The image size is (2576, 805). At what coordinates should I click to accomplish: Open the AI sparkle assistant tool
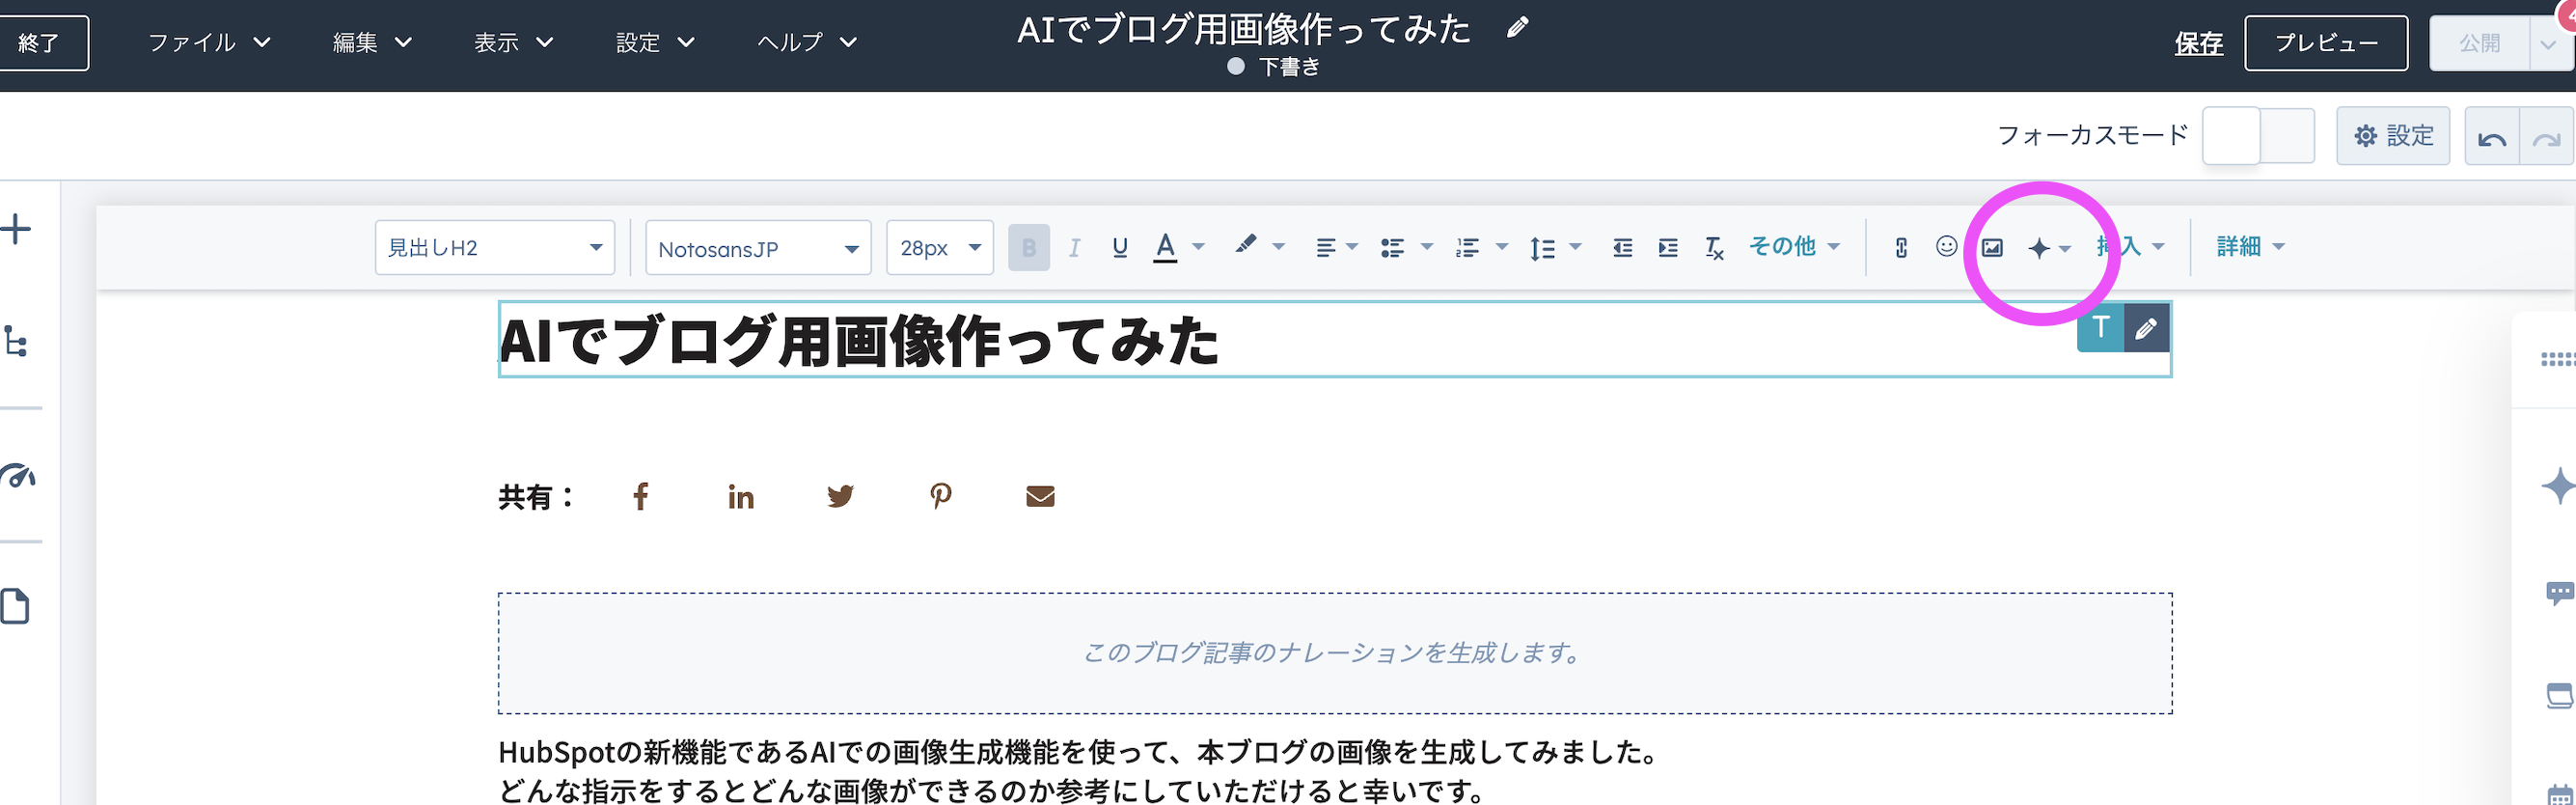pos(2047,248)
